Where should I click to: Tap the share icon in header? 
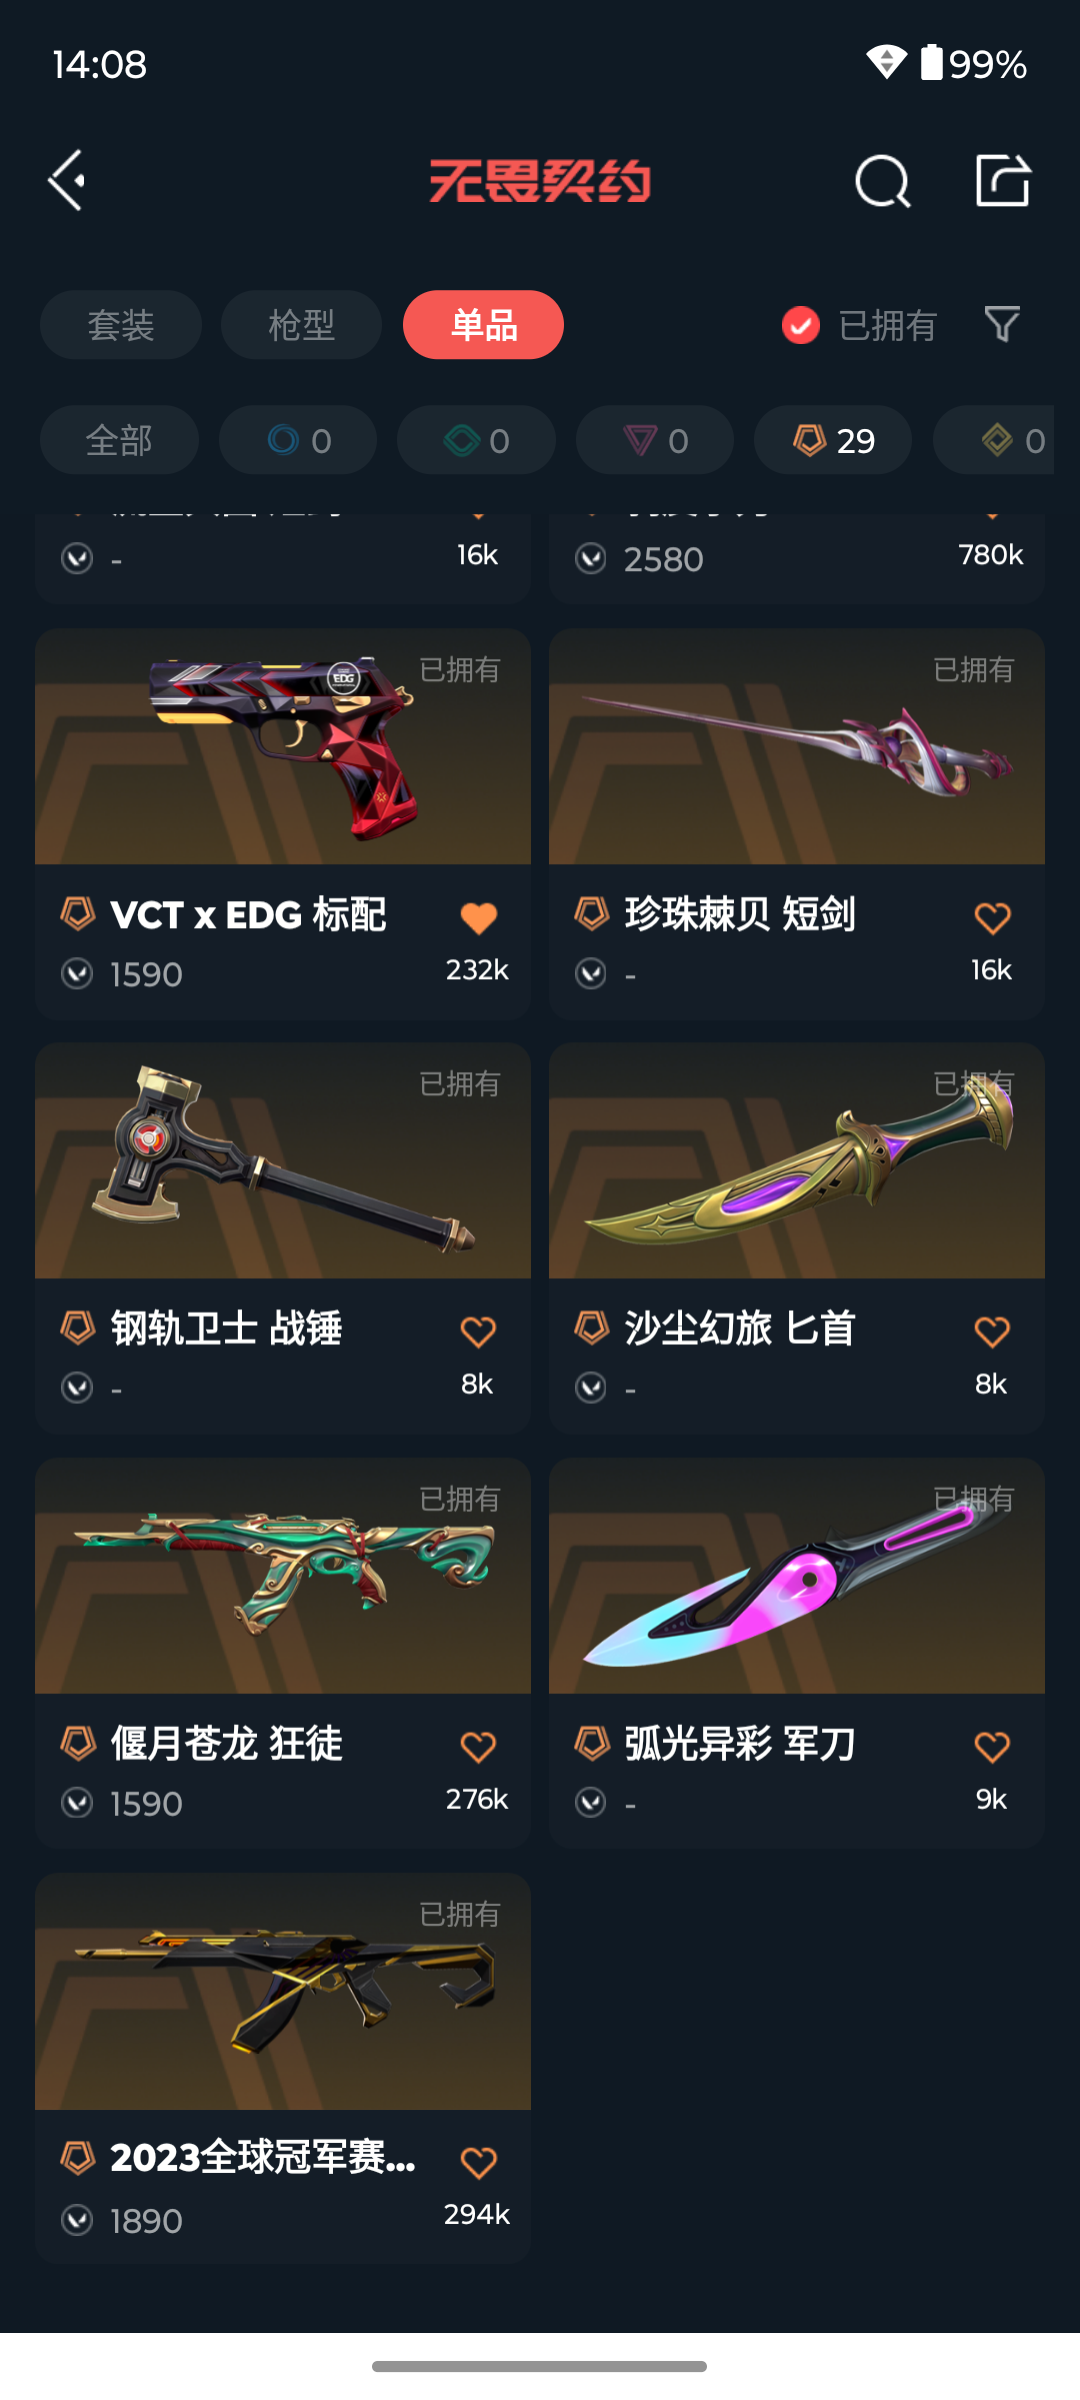(x=1003, y=180)
